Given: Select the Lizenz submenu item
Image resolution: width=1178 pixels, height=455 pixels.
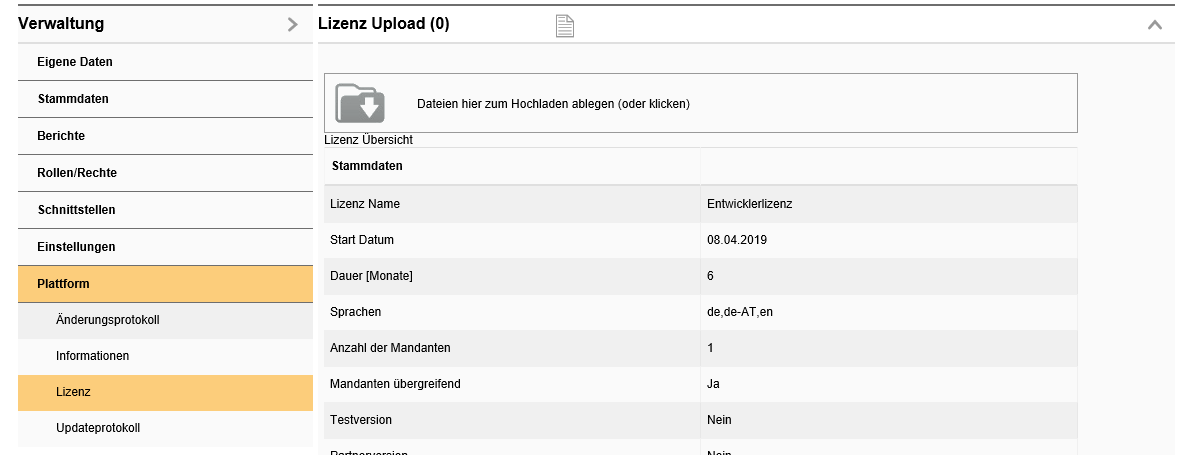Looking at the screenshot, I should (73, 392).
